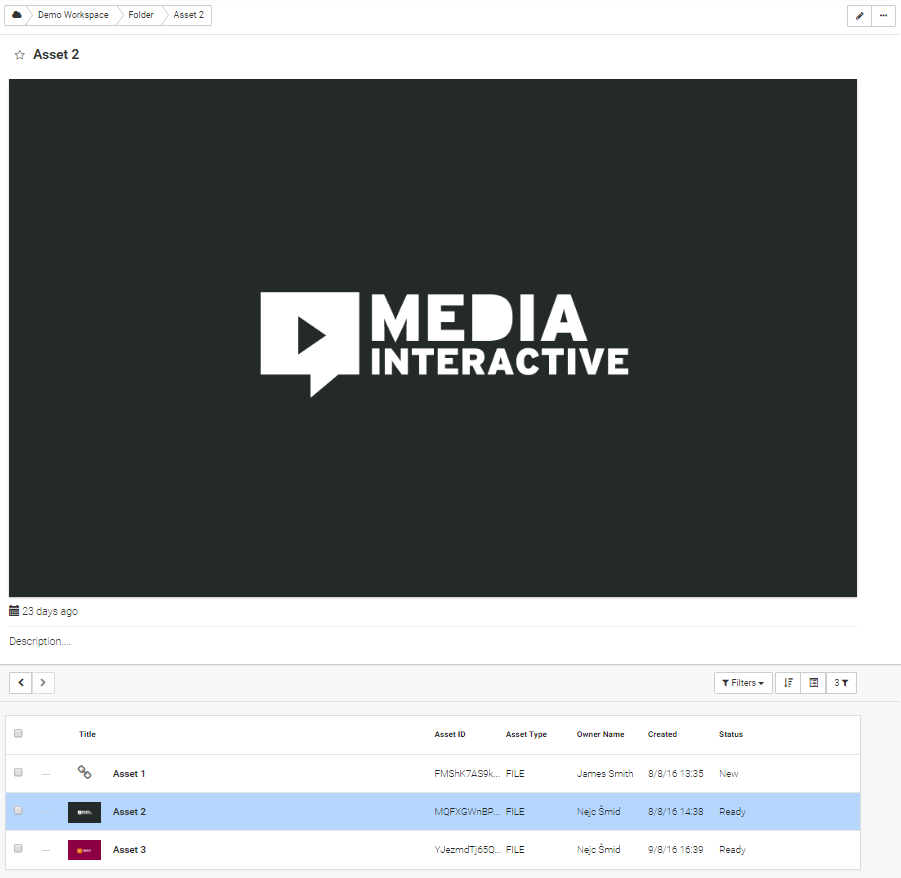Open the Filters dropdown

point(743,683)
